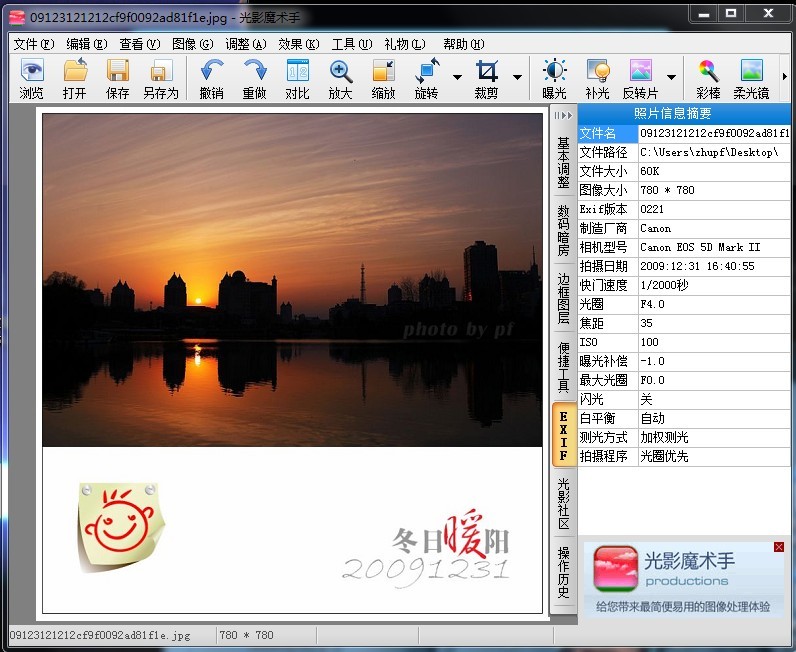The height and width of the screenshot is (652, 796).
Task: Select 最大光圈 value F0.0
Action: 714,380
